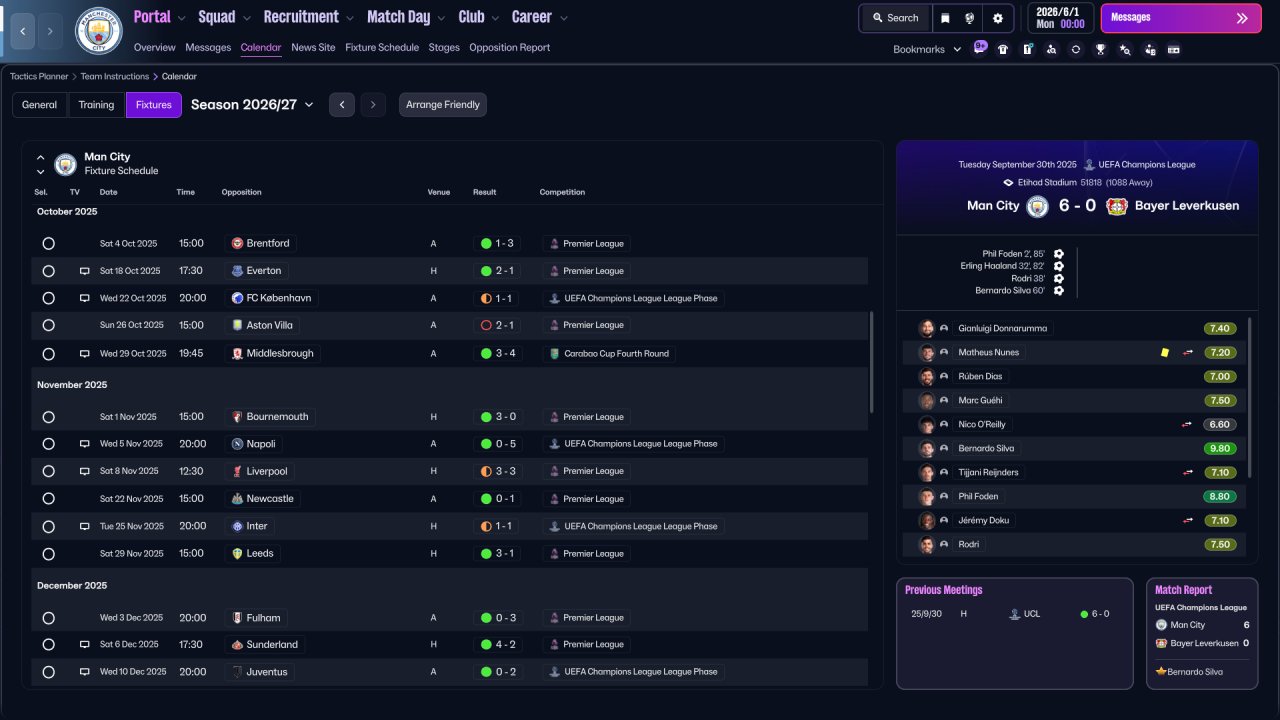1280x720 pixels.
Task: Select the Everton fixture radio button
Action: (x=48, y=271)
